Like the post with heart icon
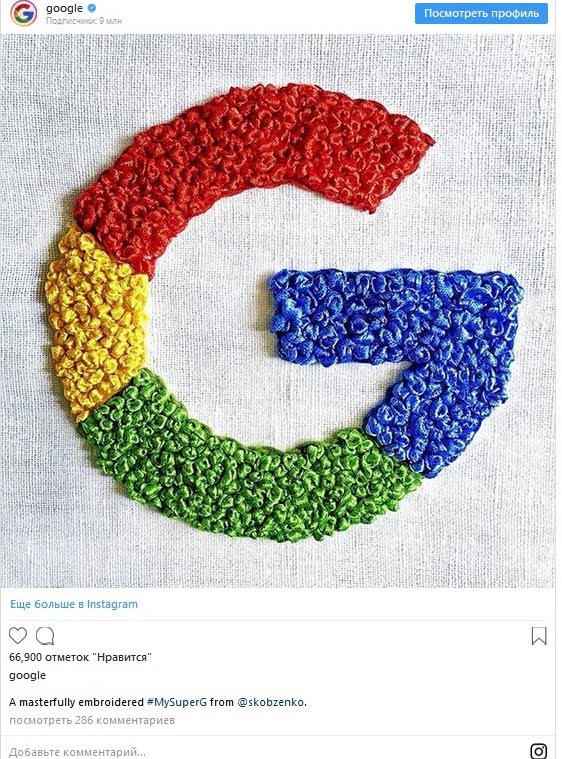This screenshot has height=759, width=562. pyautogui.click(x=18, y=636)
